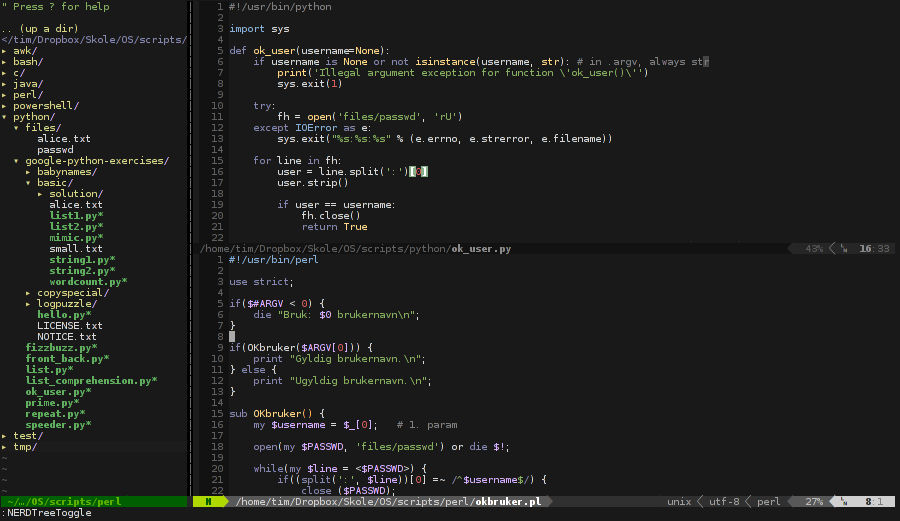Open NOTICE.txt in the tree
Viewport: 900px width, 521px height.
coord(67,337)
